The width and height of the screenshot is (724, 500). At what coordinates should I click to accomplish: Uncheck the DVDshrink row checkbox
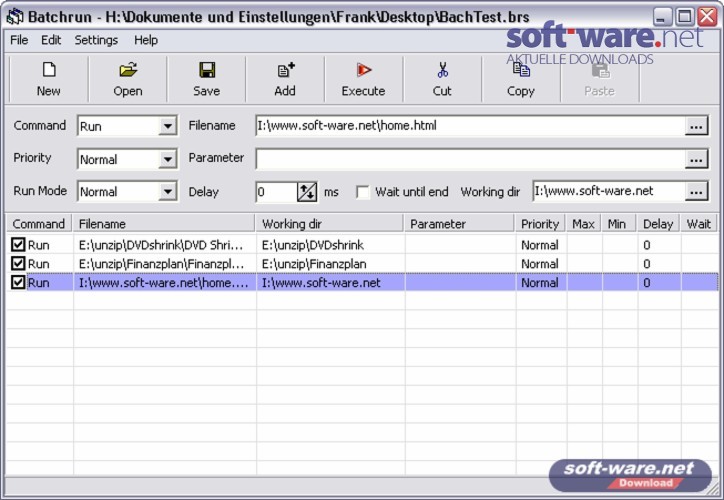18,245
